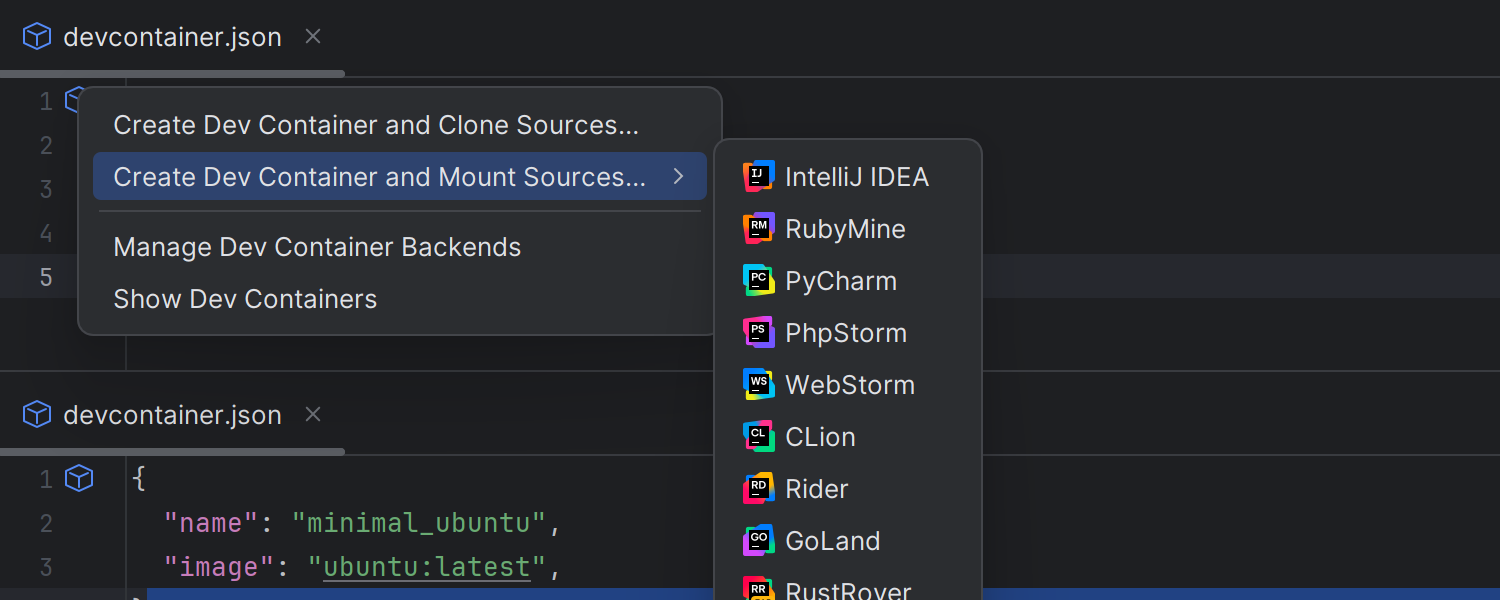Switch to the lower devcontainer.json tab

point(172,414)
